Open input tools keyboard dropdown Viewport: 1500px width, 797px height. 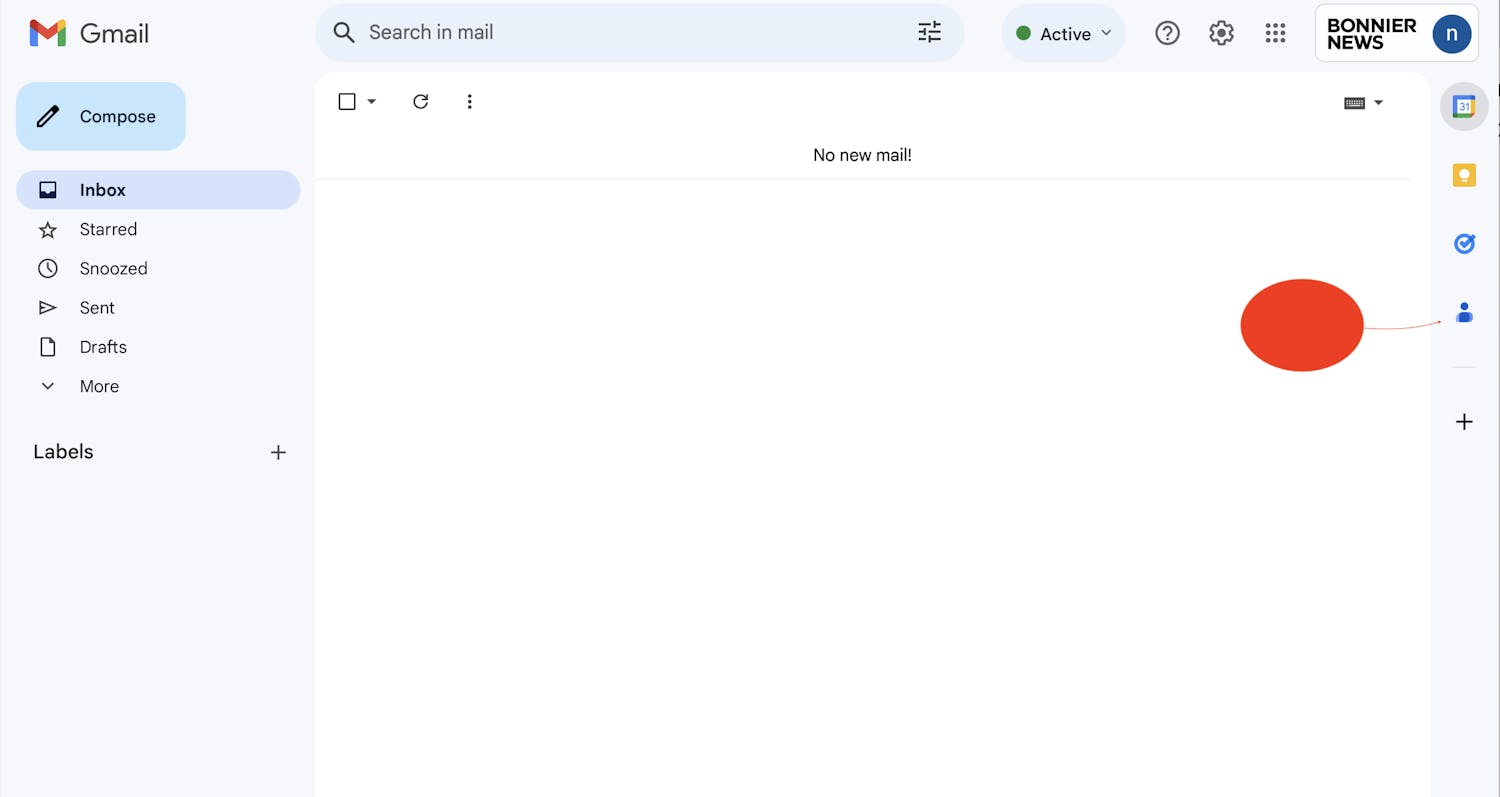(x=1378, y=103)
